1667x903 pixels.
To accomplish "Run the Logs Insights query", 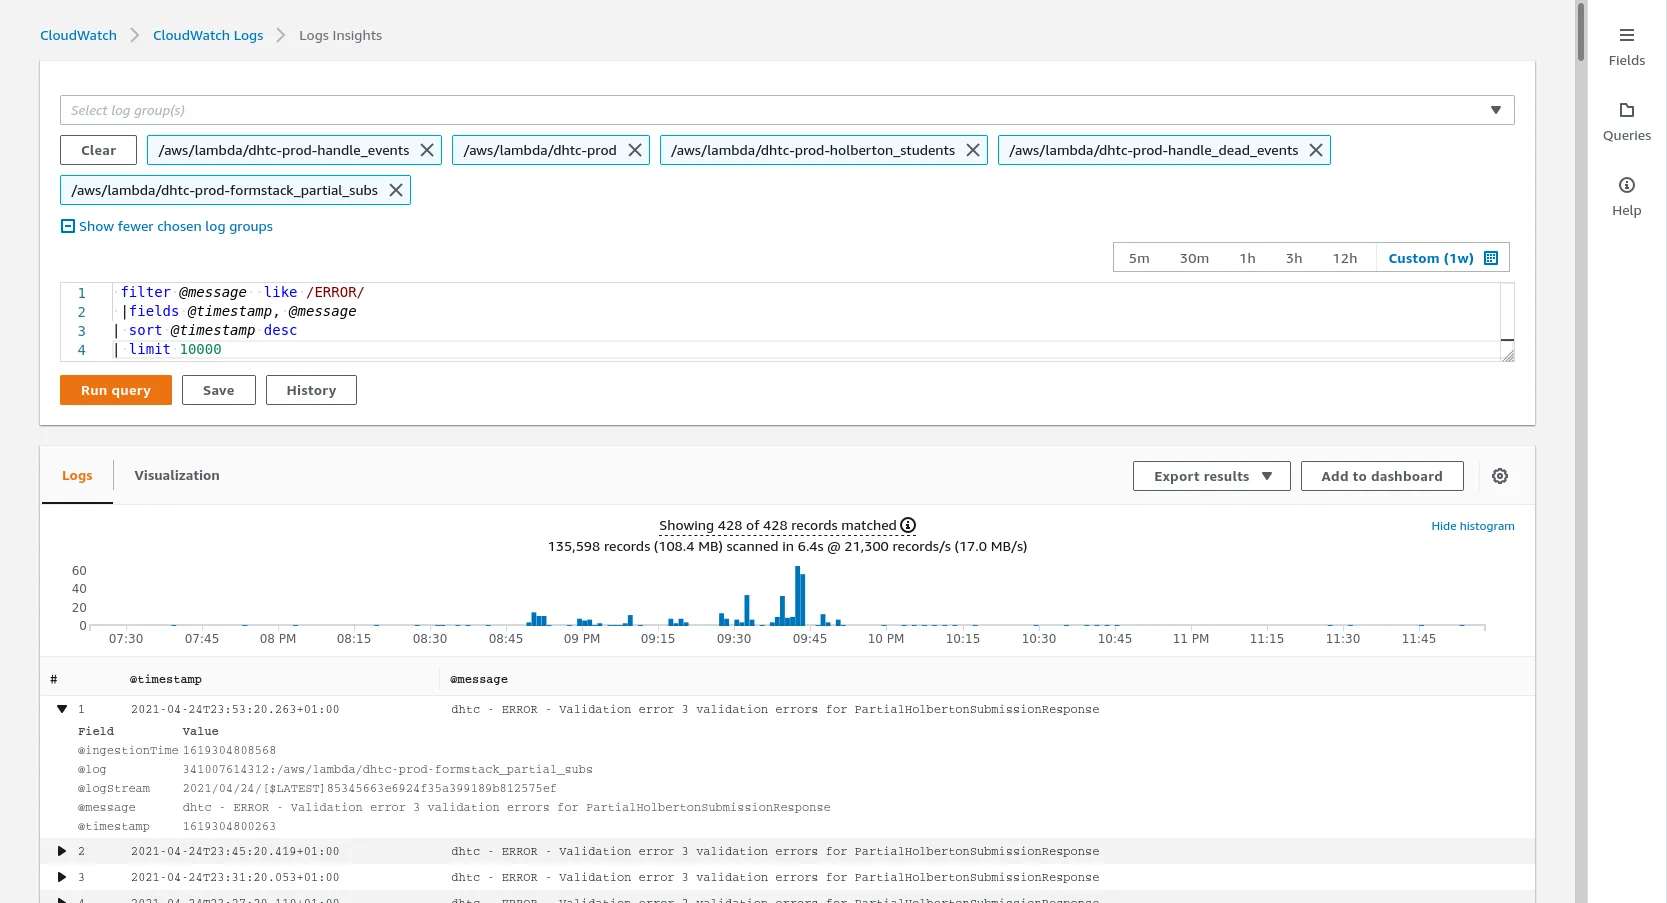I will (116, 390).
